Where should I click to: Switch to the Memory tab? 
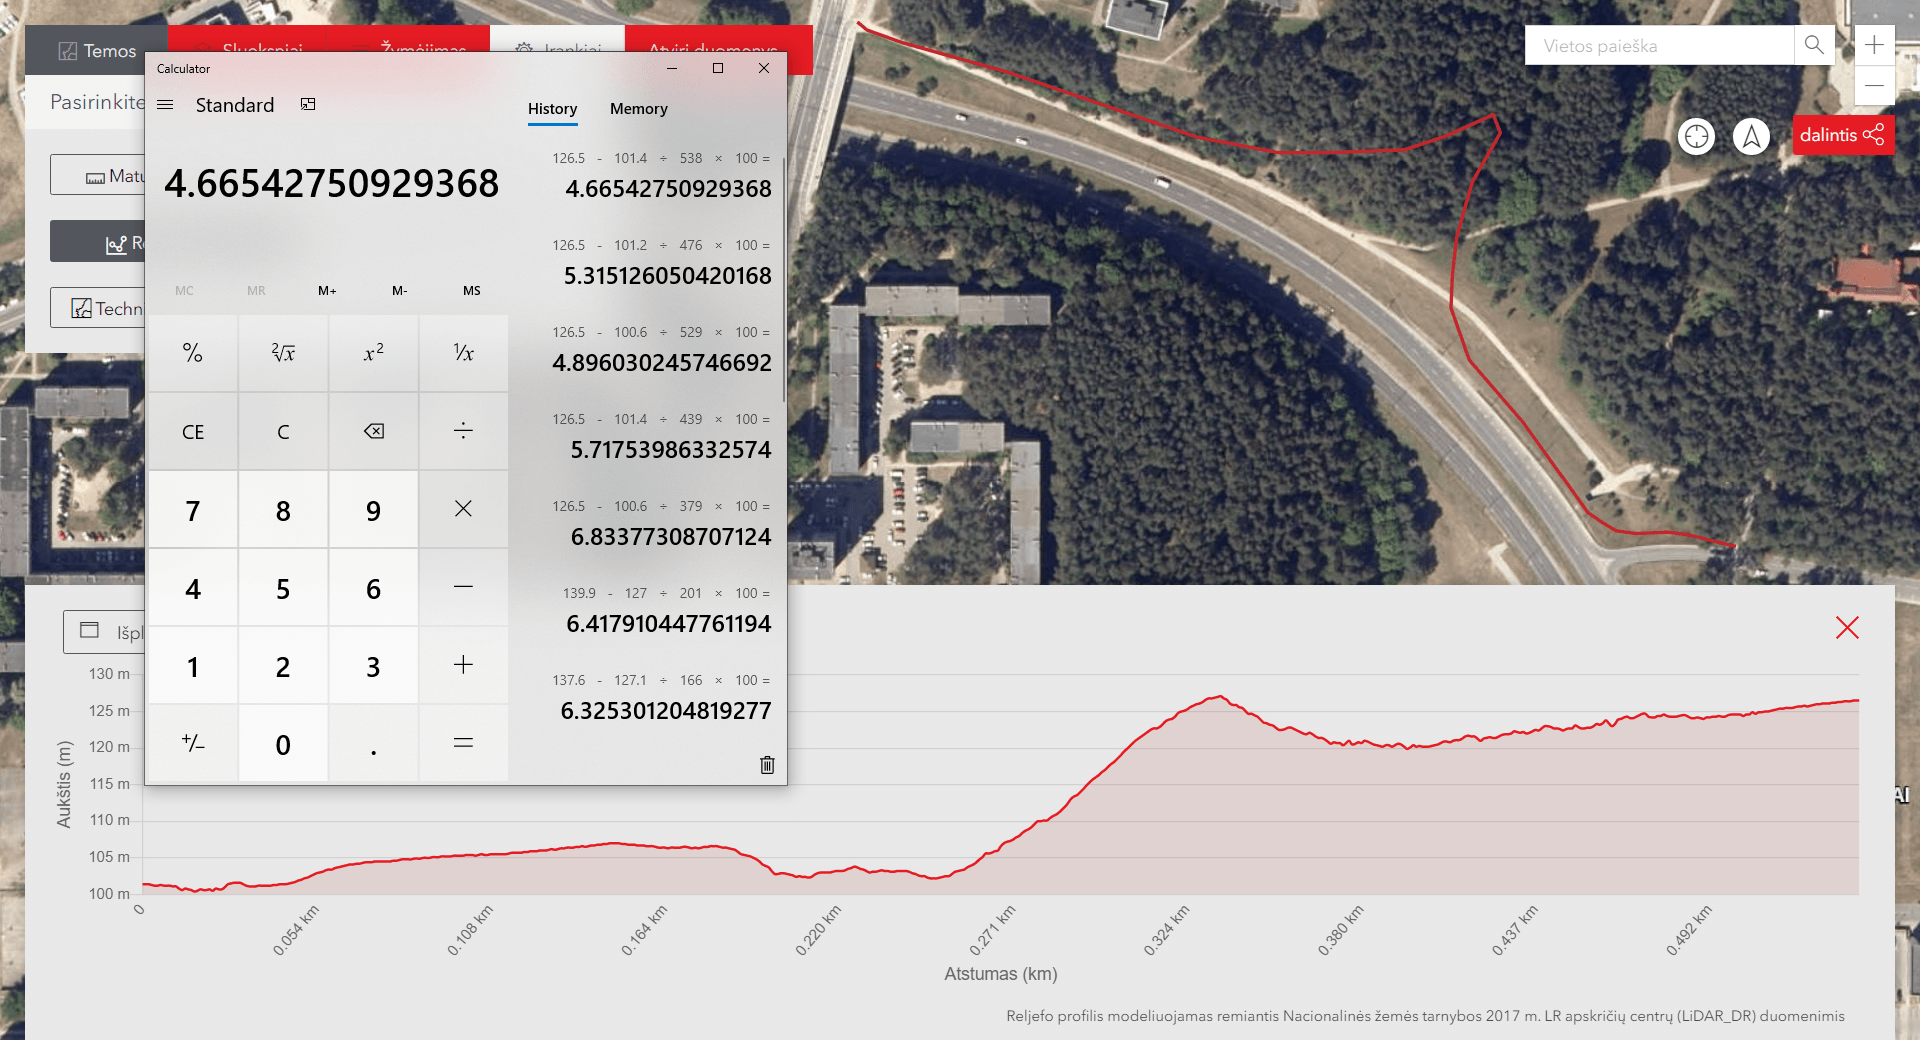638,109
